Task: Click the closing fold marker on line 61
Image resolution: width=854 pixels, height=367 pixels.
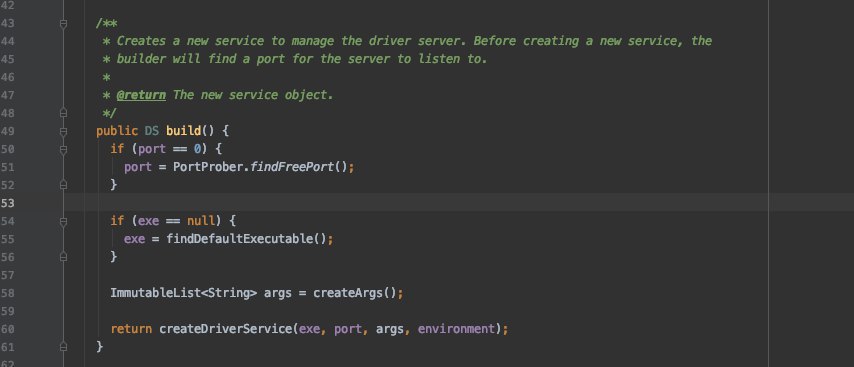Action: [64, 346]
